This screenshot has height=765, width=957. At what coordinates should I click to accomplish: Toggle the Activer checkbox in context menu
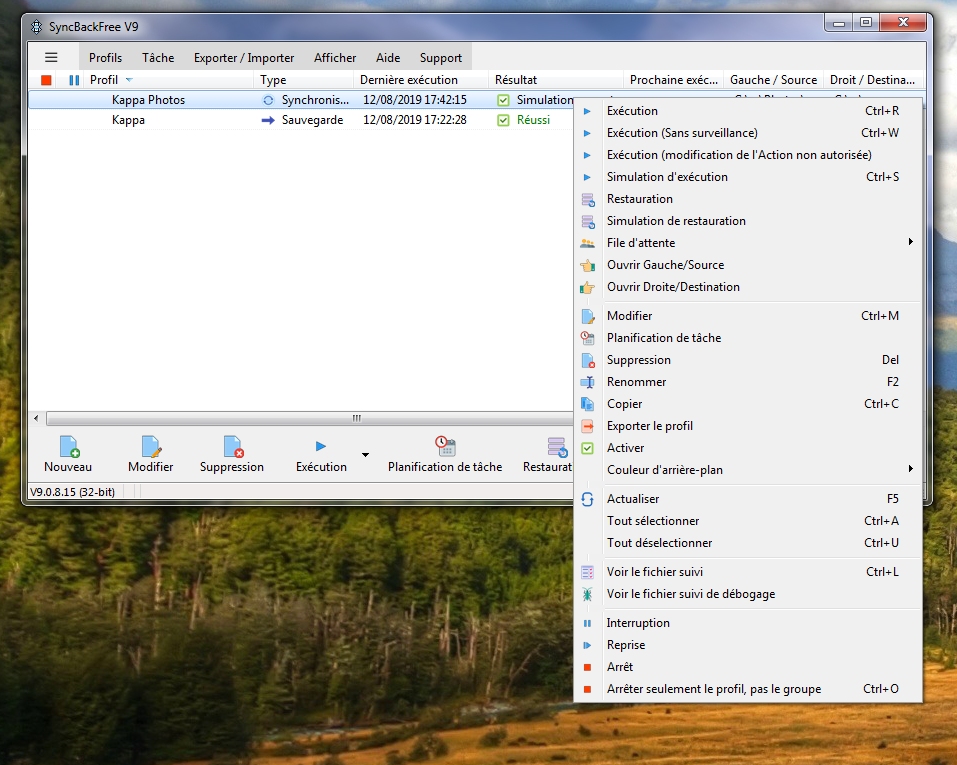(587, 448)
